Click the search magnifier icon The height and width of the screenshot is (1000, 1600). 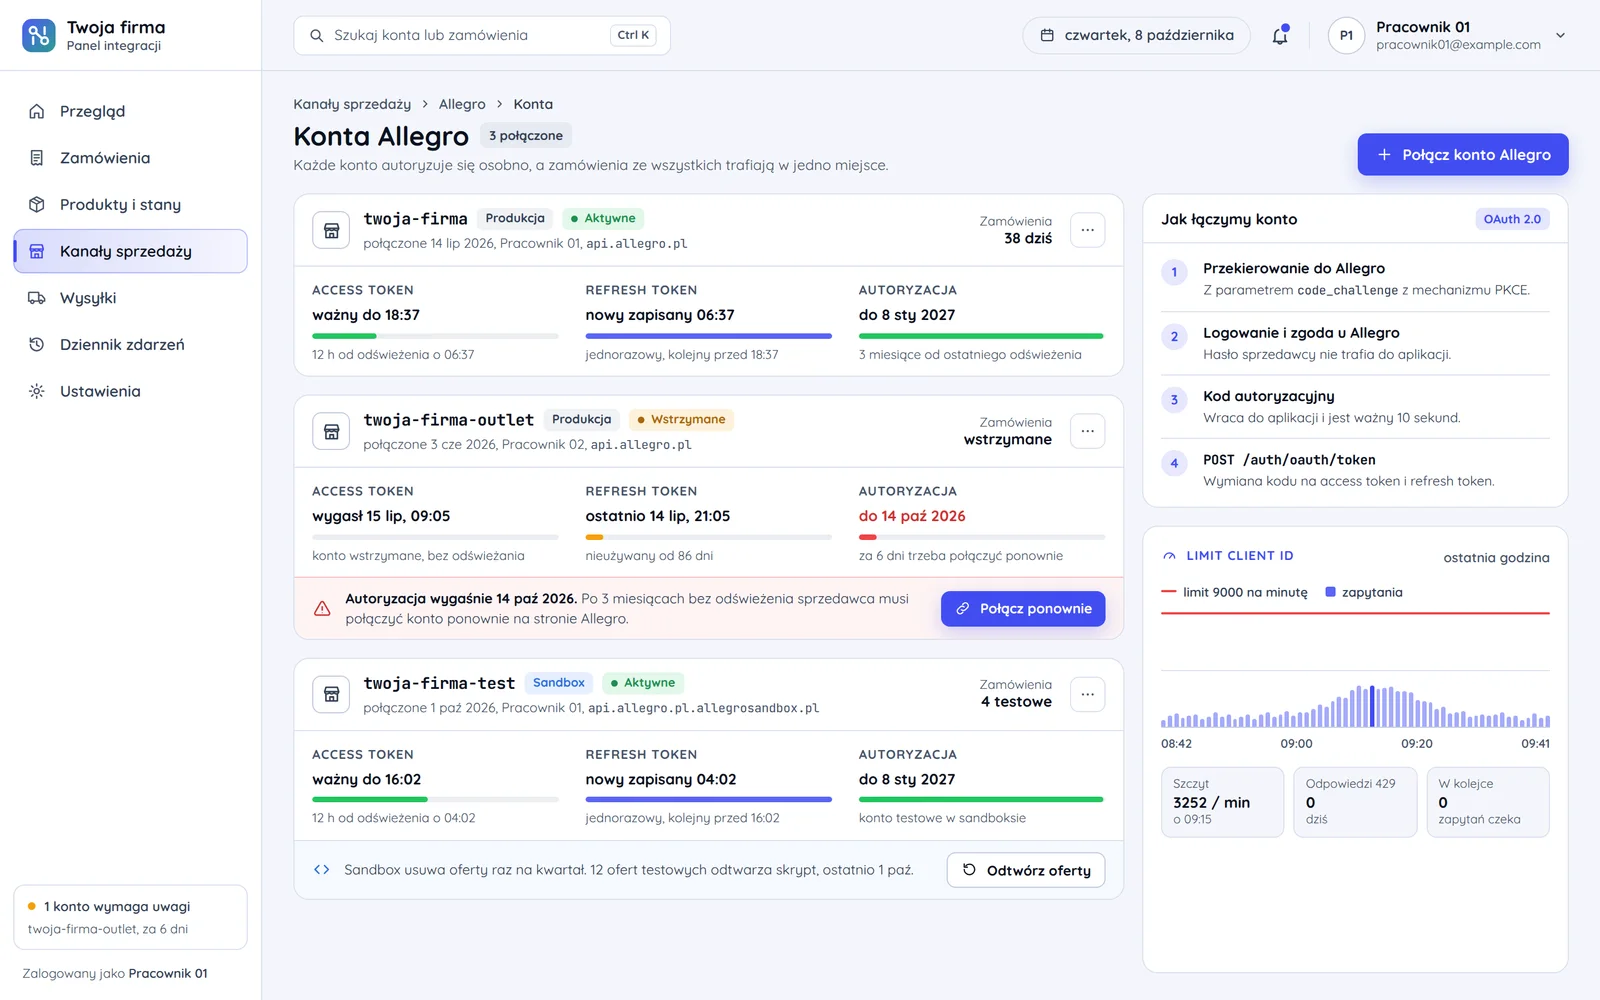point(316,35)
